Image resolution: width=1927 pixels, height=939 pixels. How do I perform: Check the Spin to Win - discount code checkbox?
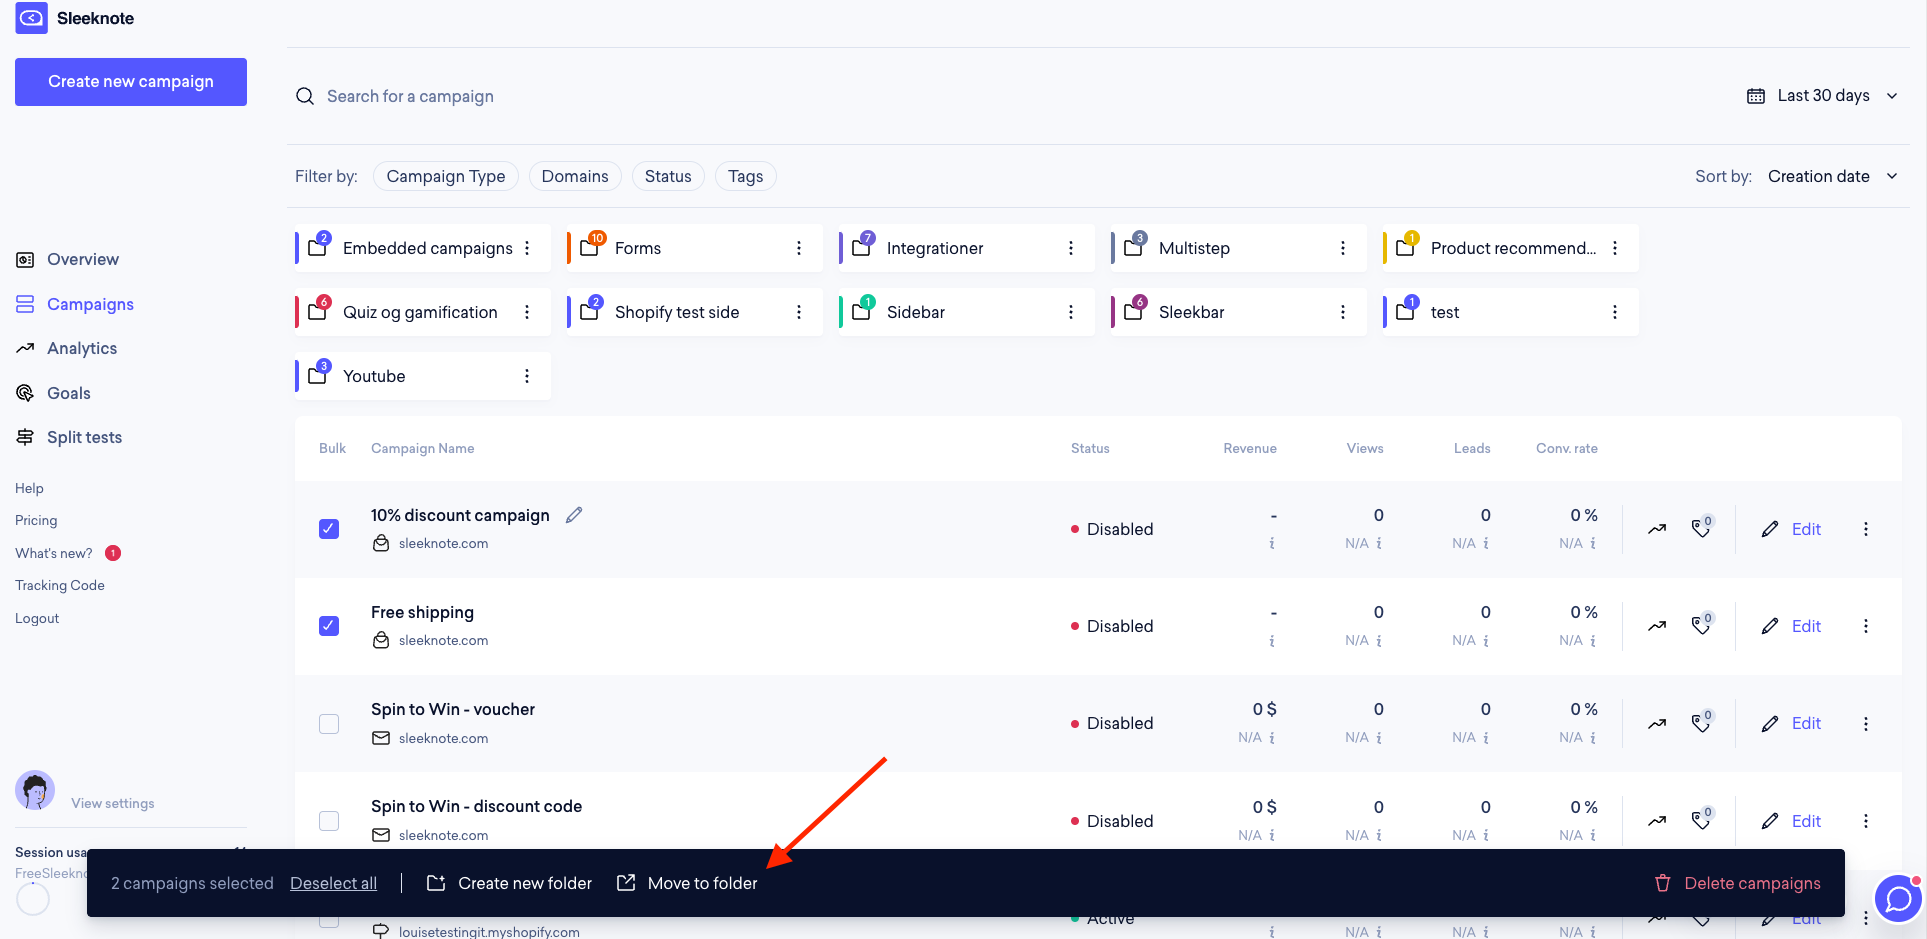[x=329, y=821]
